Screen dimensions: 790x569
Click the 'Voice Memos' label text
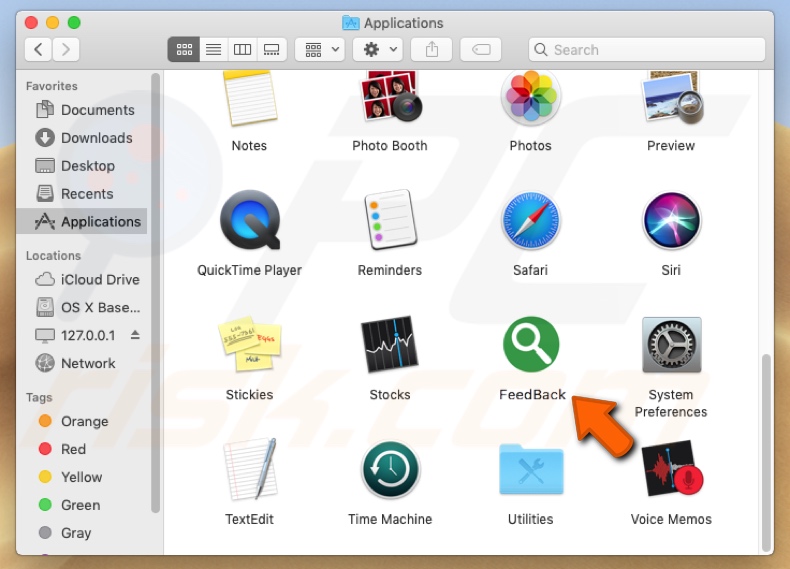pos(671,519)
